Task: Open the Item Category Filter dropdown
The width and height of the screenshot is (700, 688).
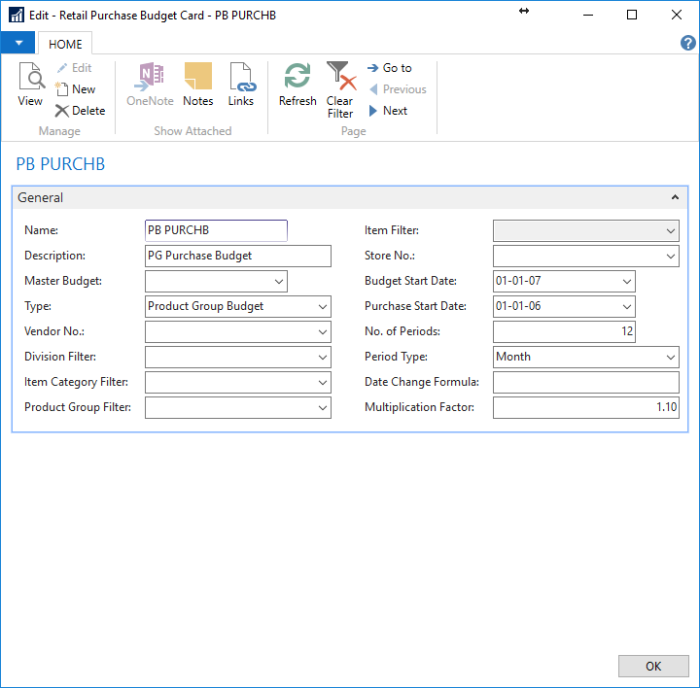Action: [322, 383]
